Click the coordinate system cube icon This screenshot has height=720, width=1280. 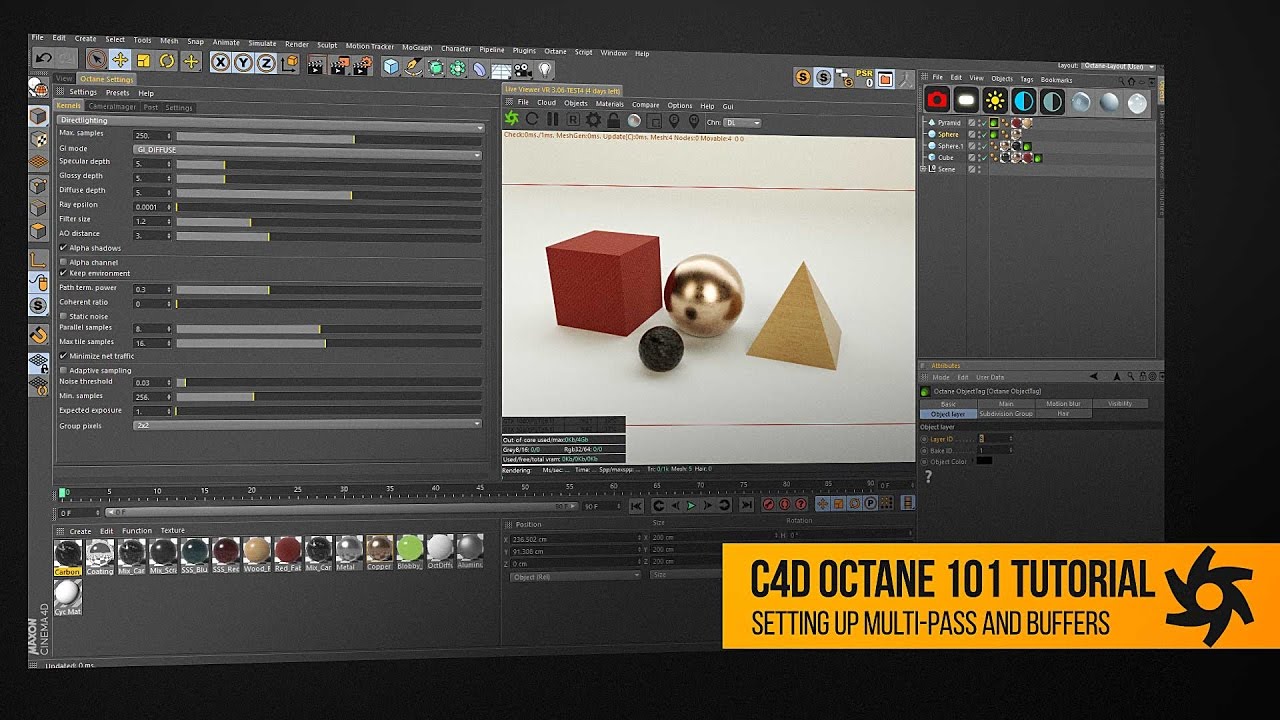pos(290,64)
